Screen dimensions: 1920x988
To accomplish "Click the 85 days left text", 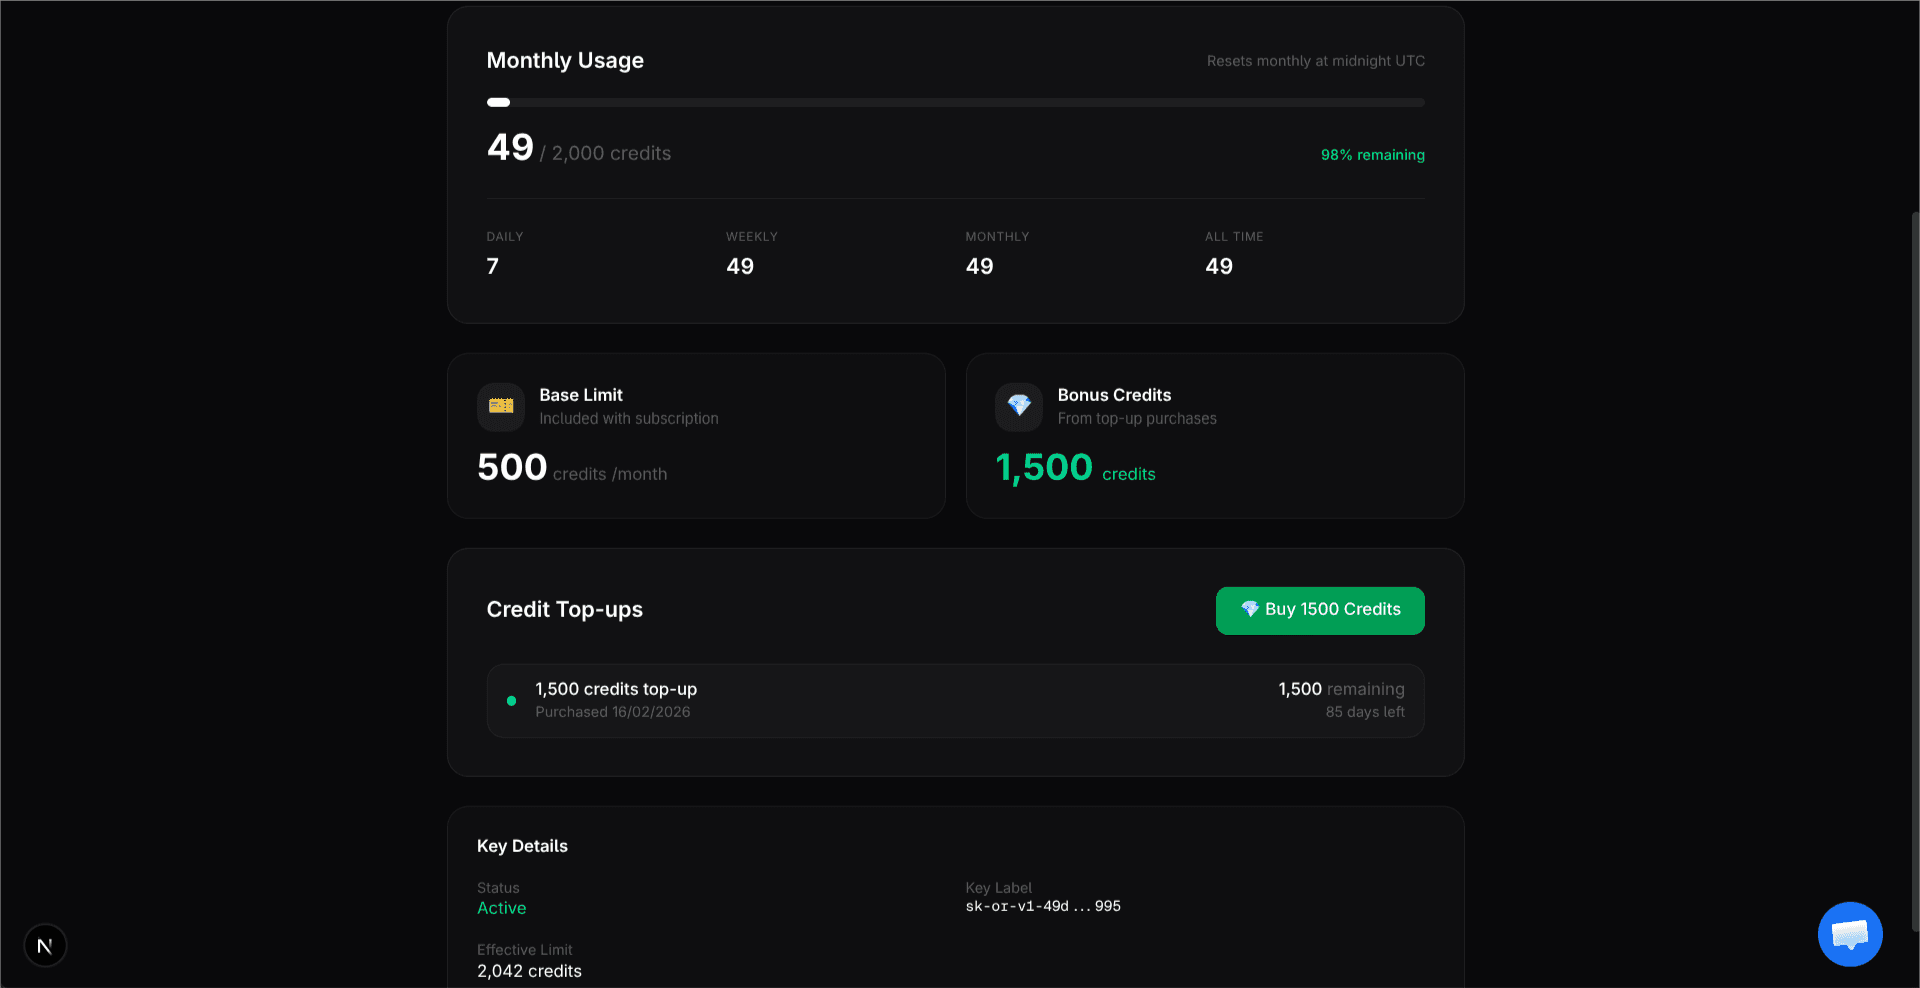I will [x=1364, y=712].
